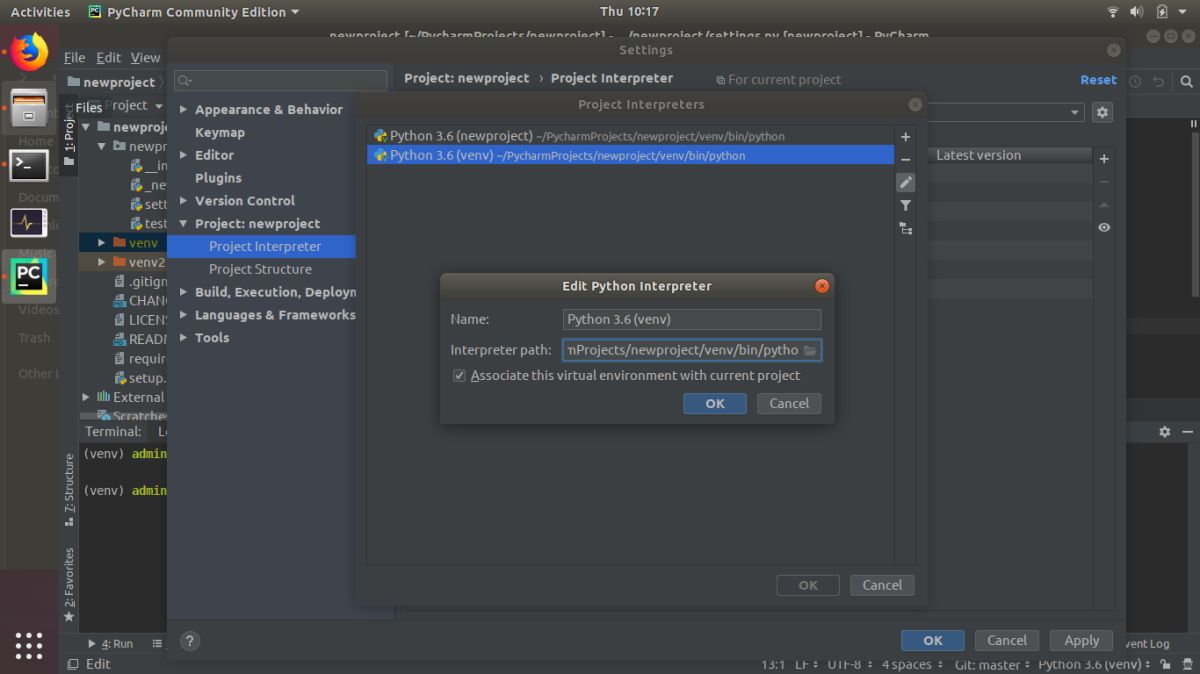Click the Name field with Python 3.6 (venv)

click(692, 319)
